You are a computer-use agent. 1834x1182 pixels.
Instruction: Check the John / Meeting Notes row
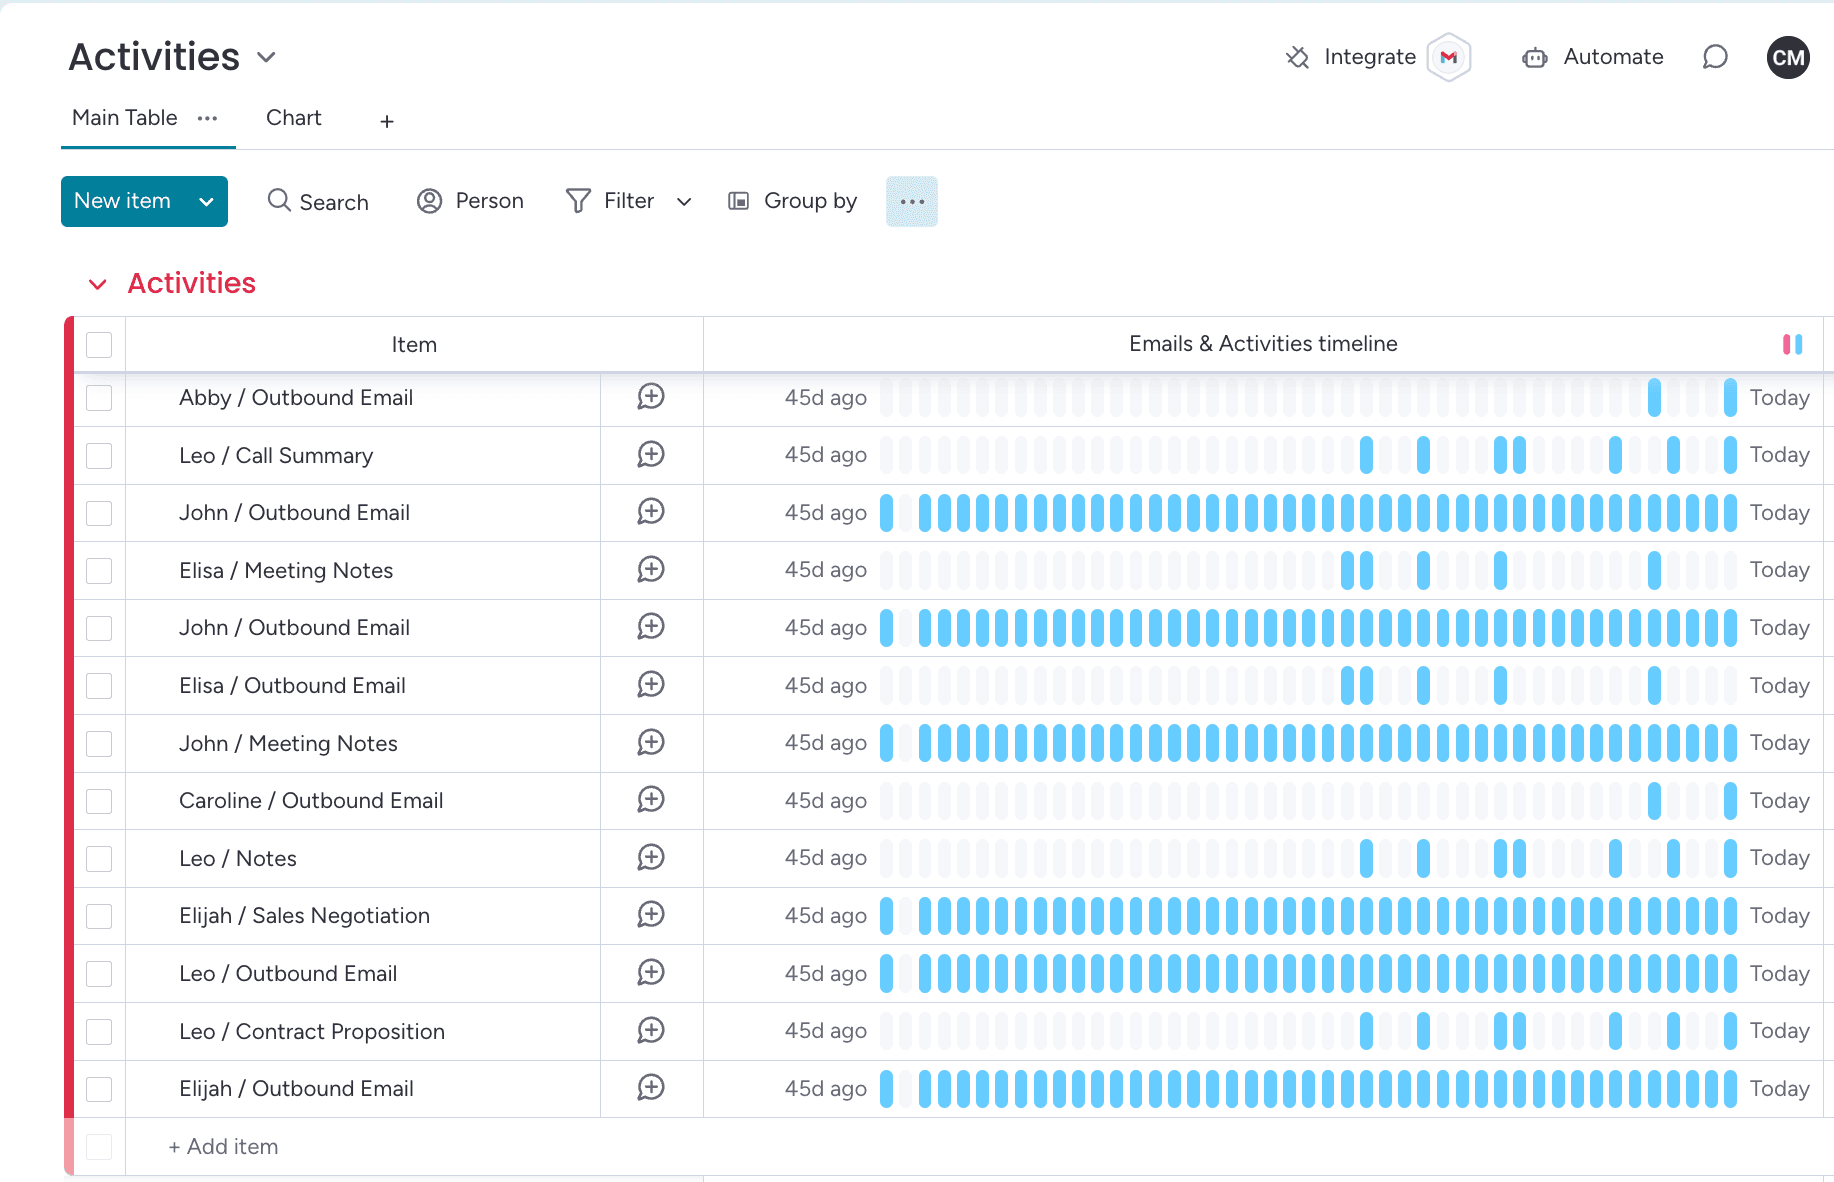[99, 744]
